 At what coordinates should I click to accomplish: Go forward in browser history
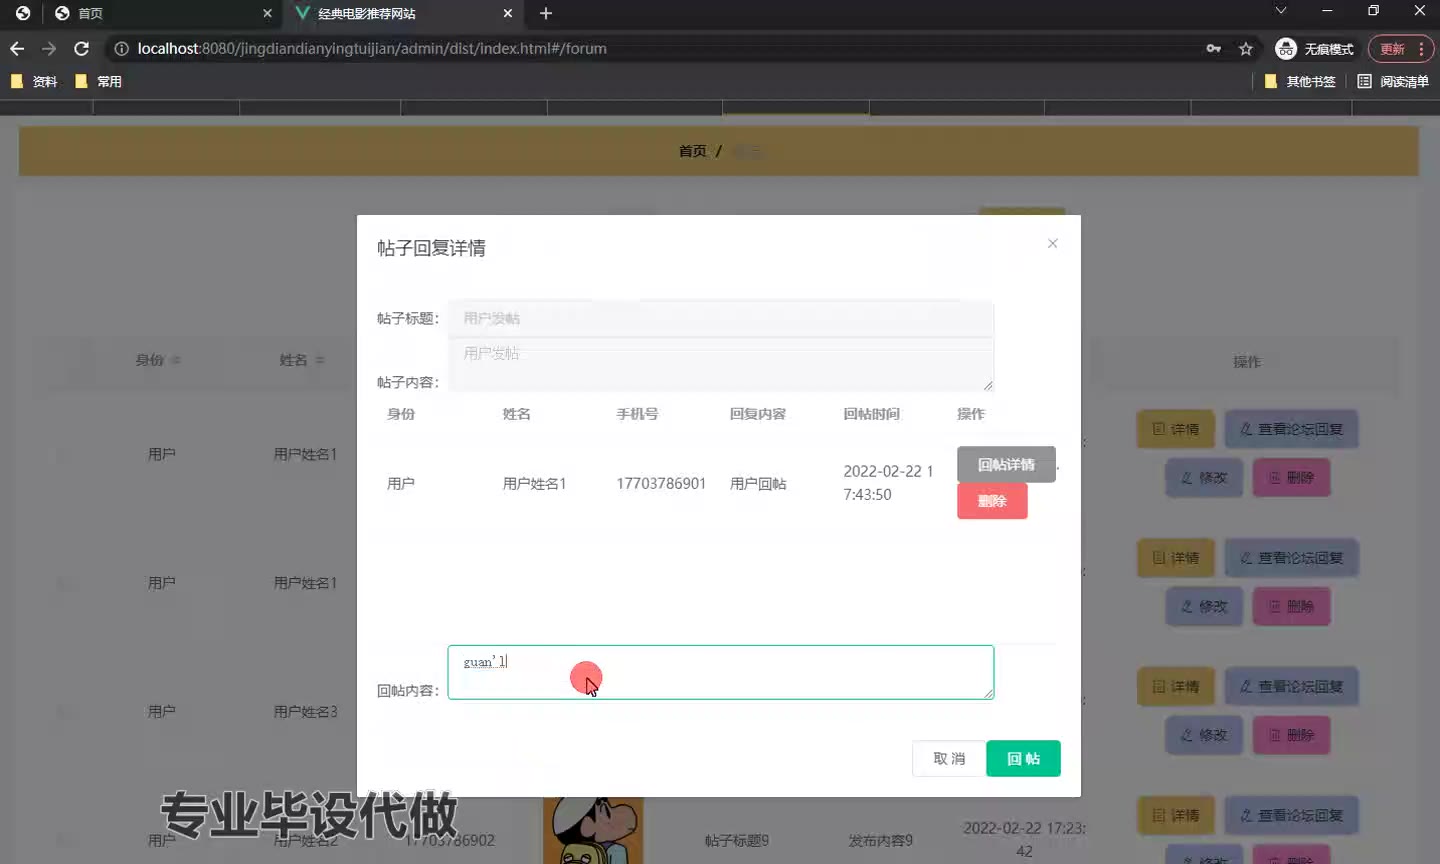[49, 48]
